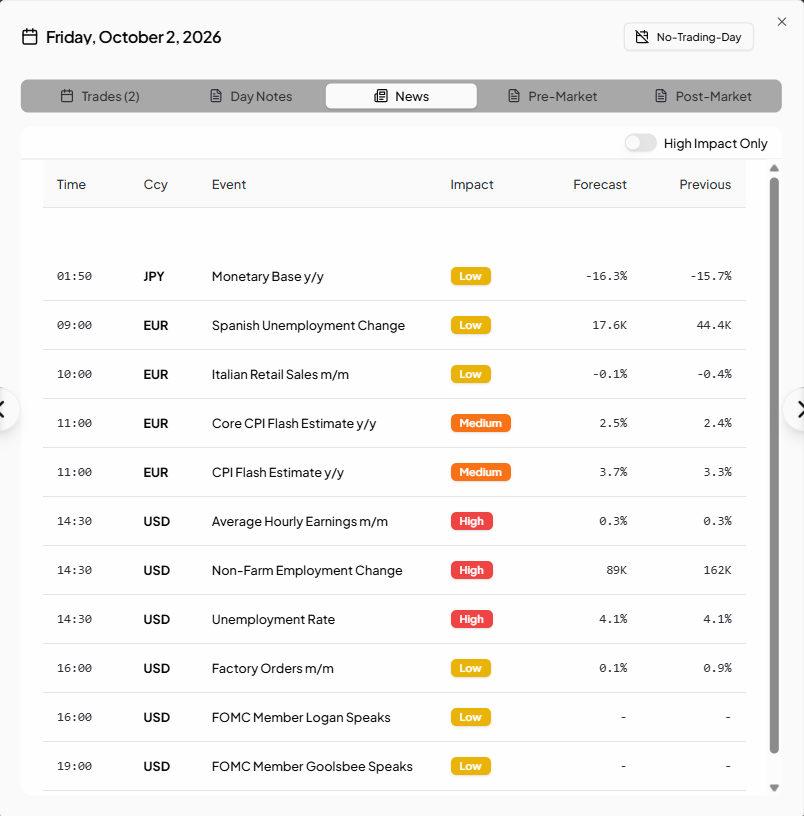
Task: Go to the previous day arrow
Action: pos(4,410)
